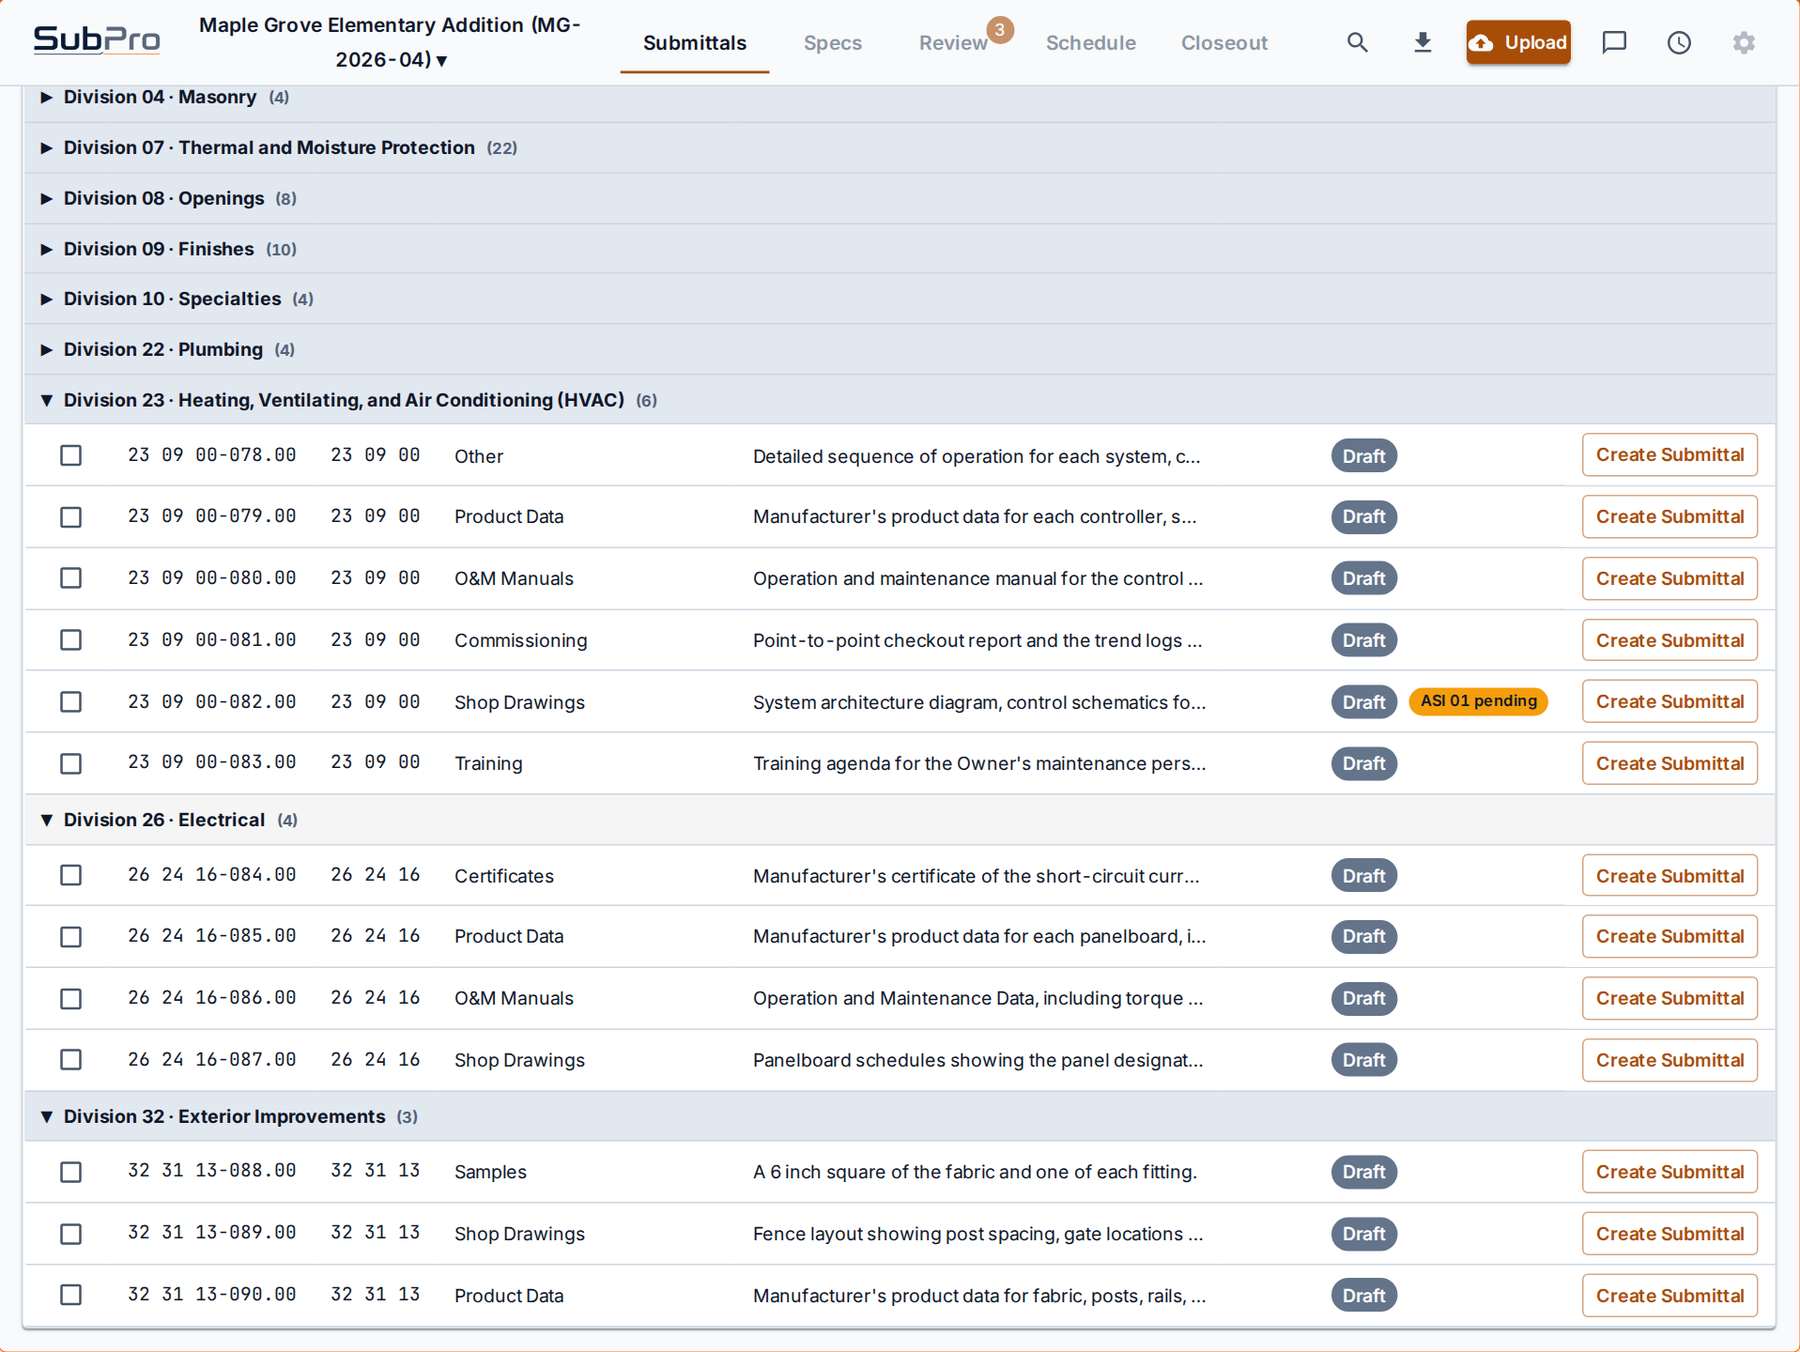This screenshot has height=1352, width=1800.
Task: Click the ASI 01 pending badge
Action: coord(1478,701)
